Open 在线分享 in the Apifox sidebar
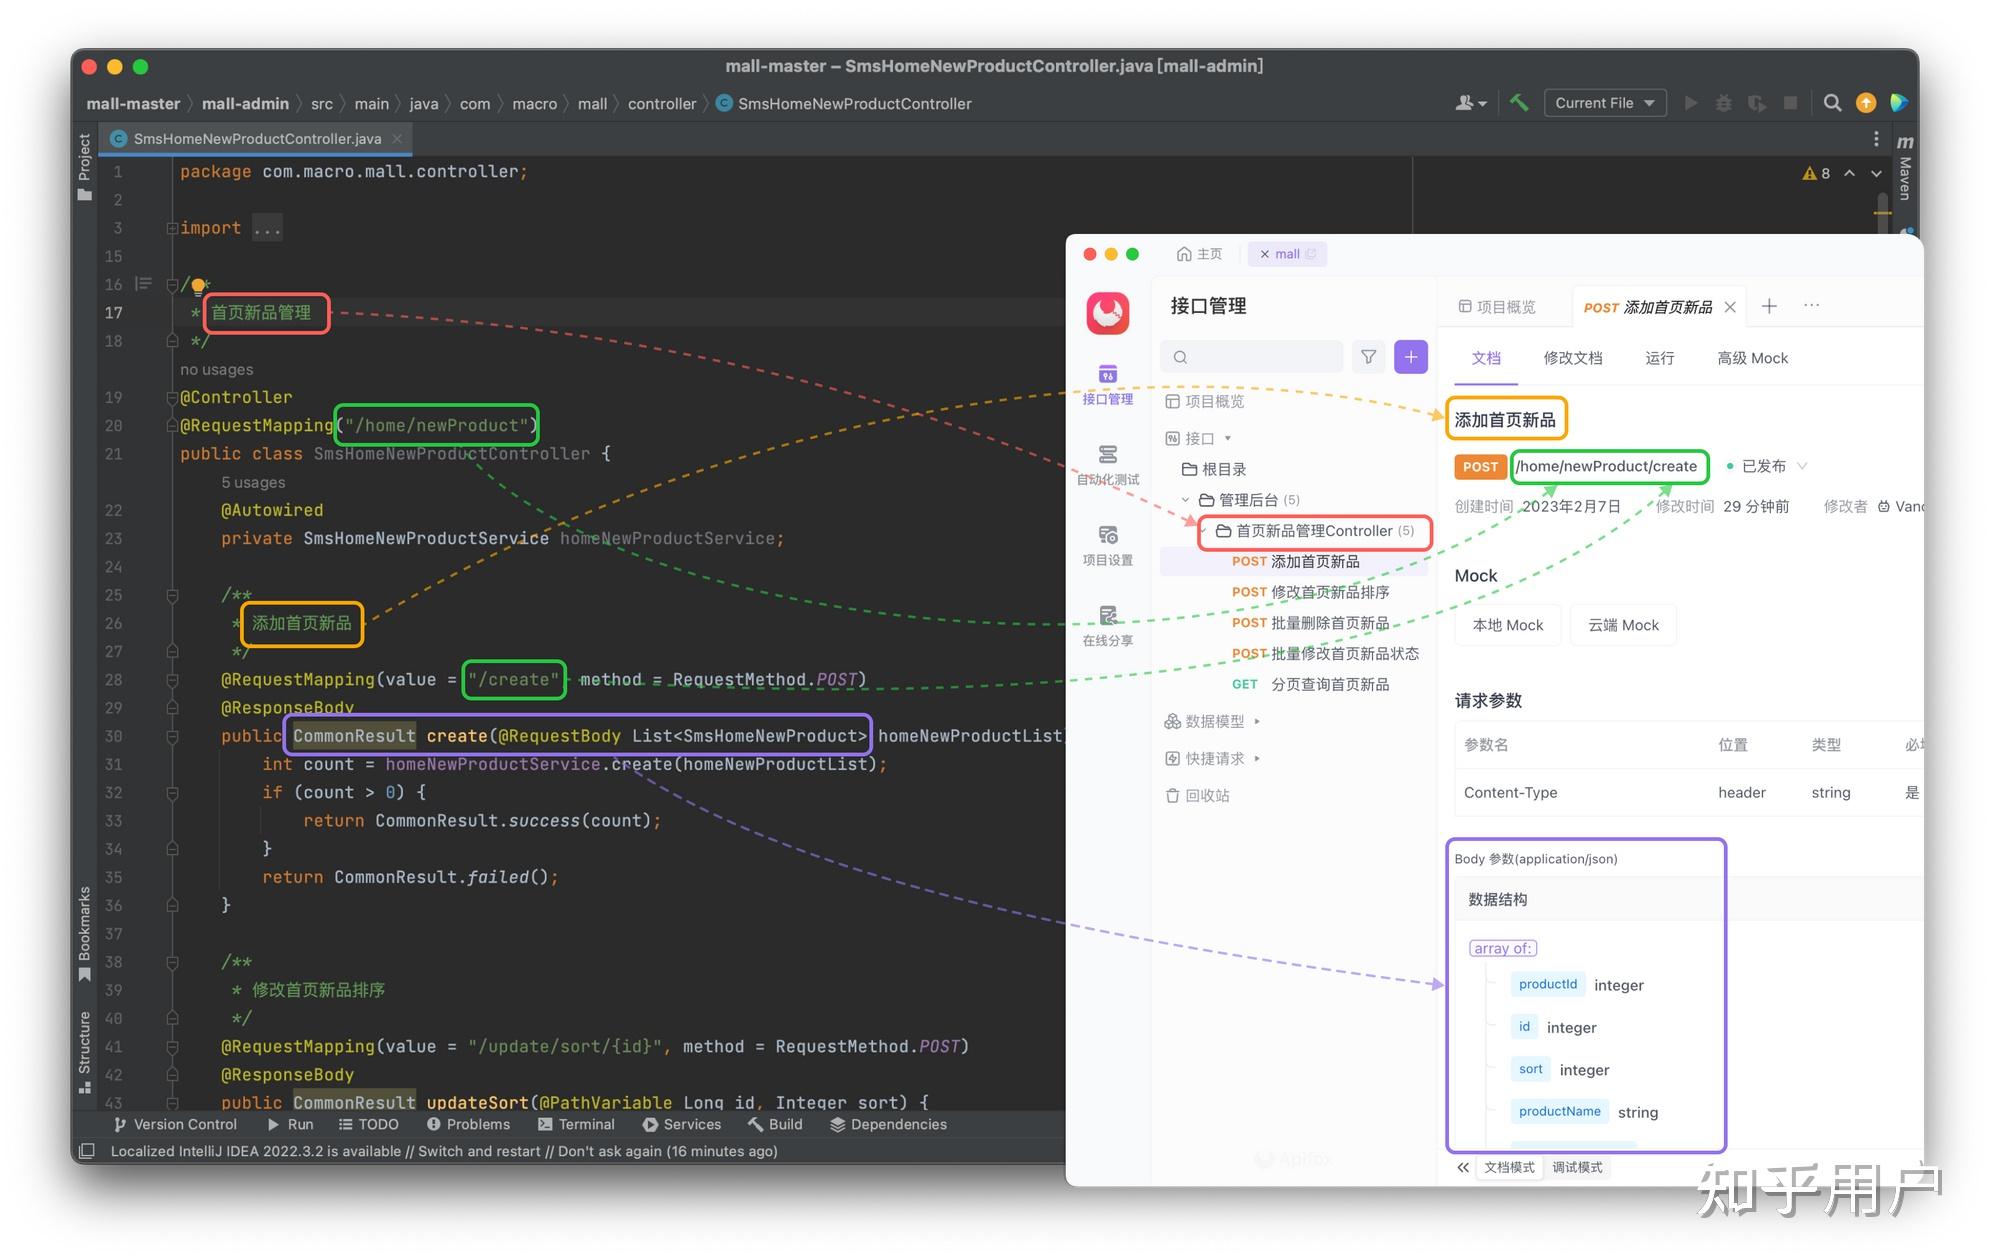The width and height of the screenshot is (2000, 1259). (x=1108, y=626)
